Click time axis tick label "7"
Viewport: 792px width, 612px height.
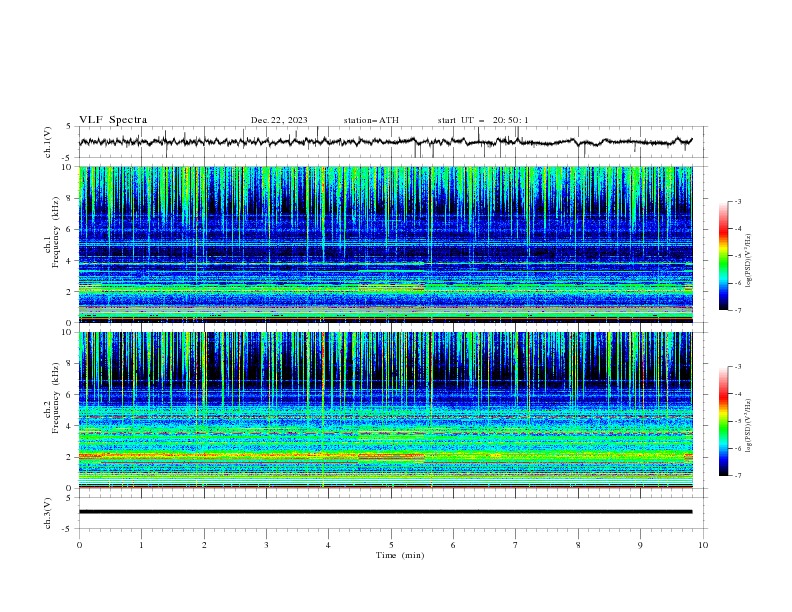515,545
